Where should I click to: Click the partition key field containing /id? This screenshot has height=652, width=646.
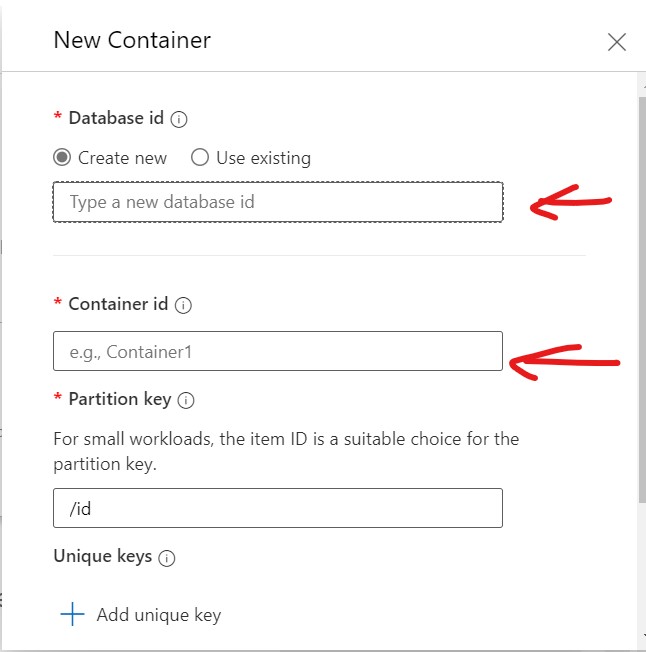point(277,508)
